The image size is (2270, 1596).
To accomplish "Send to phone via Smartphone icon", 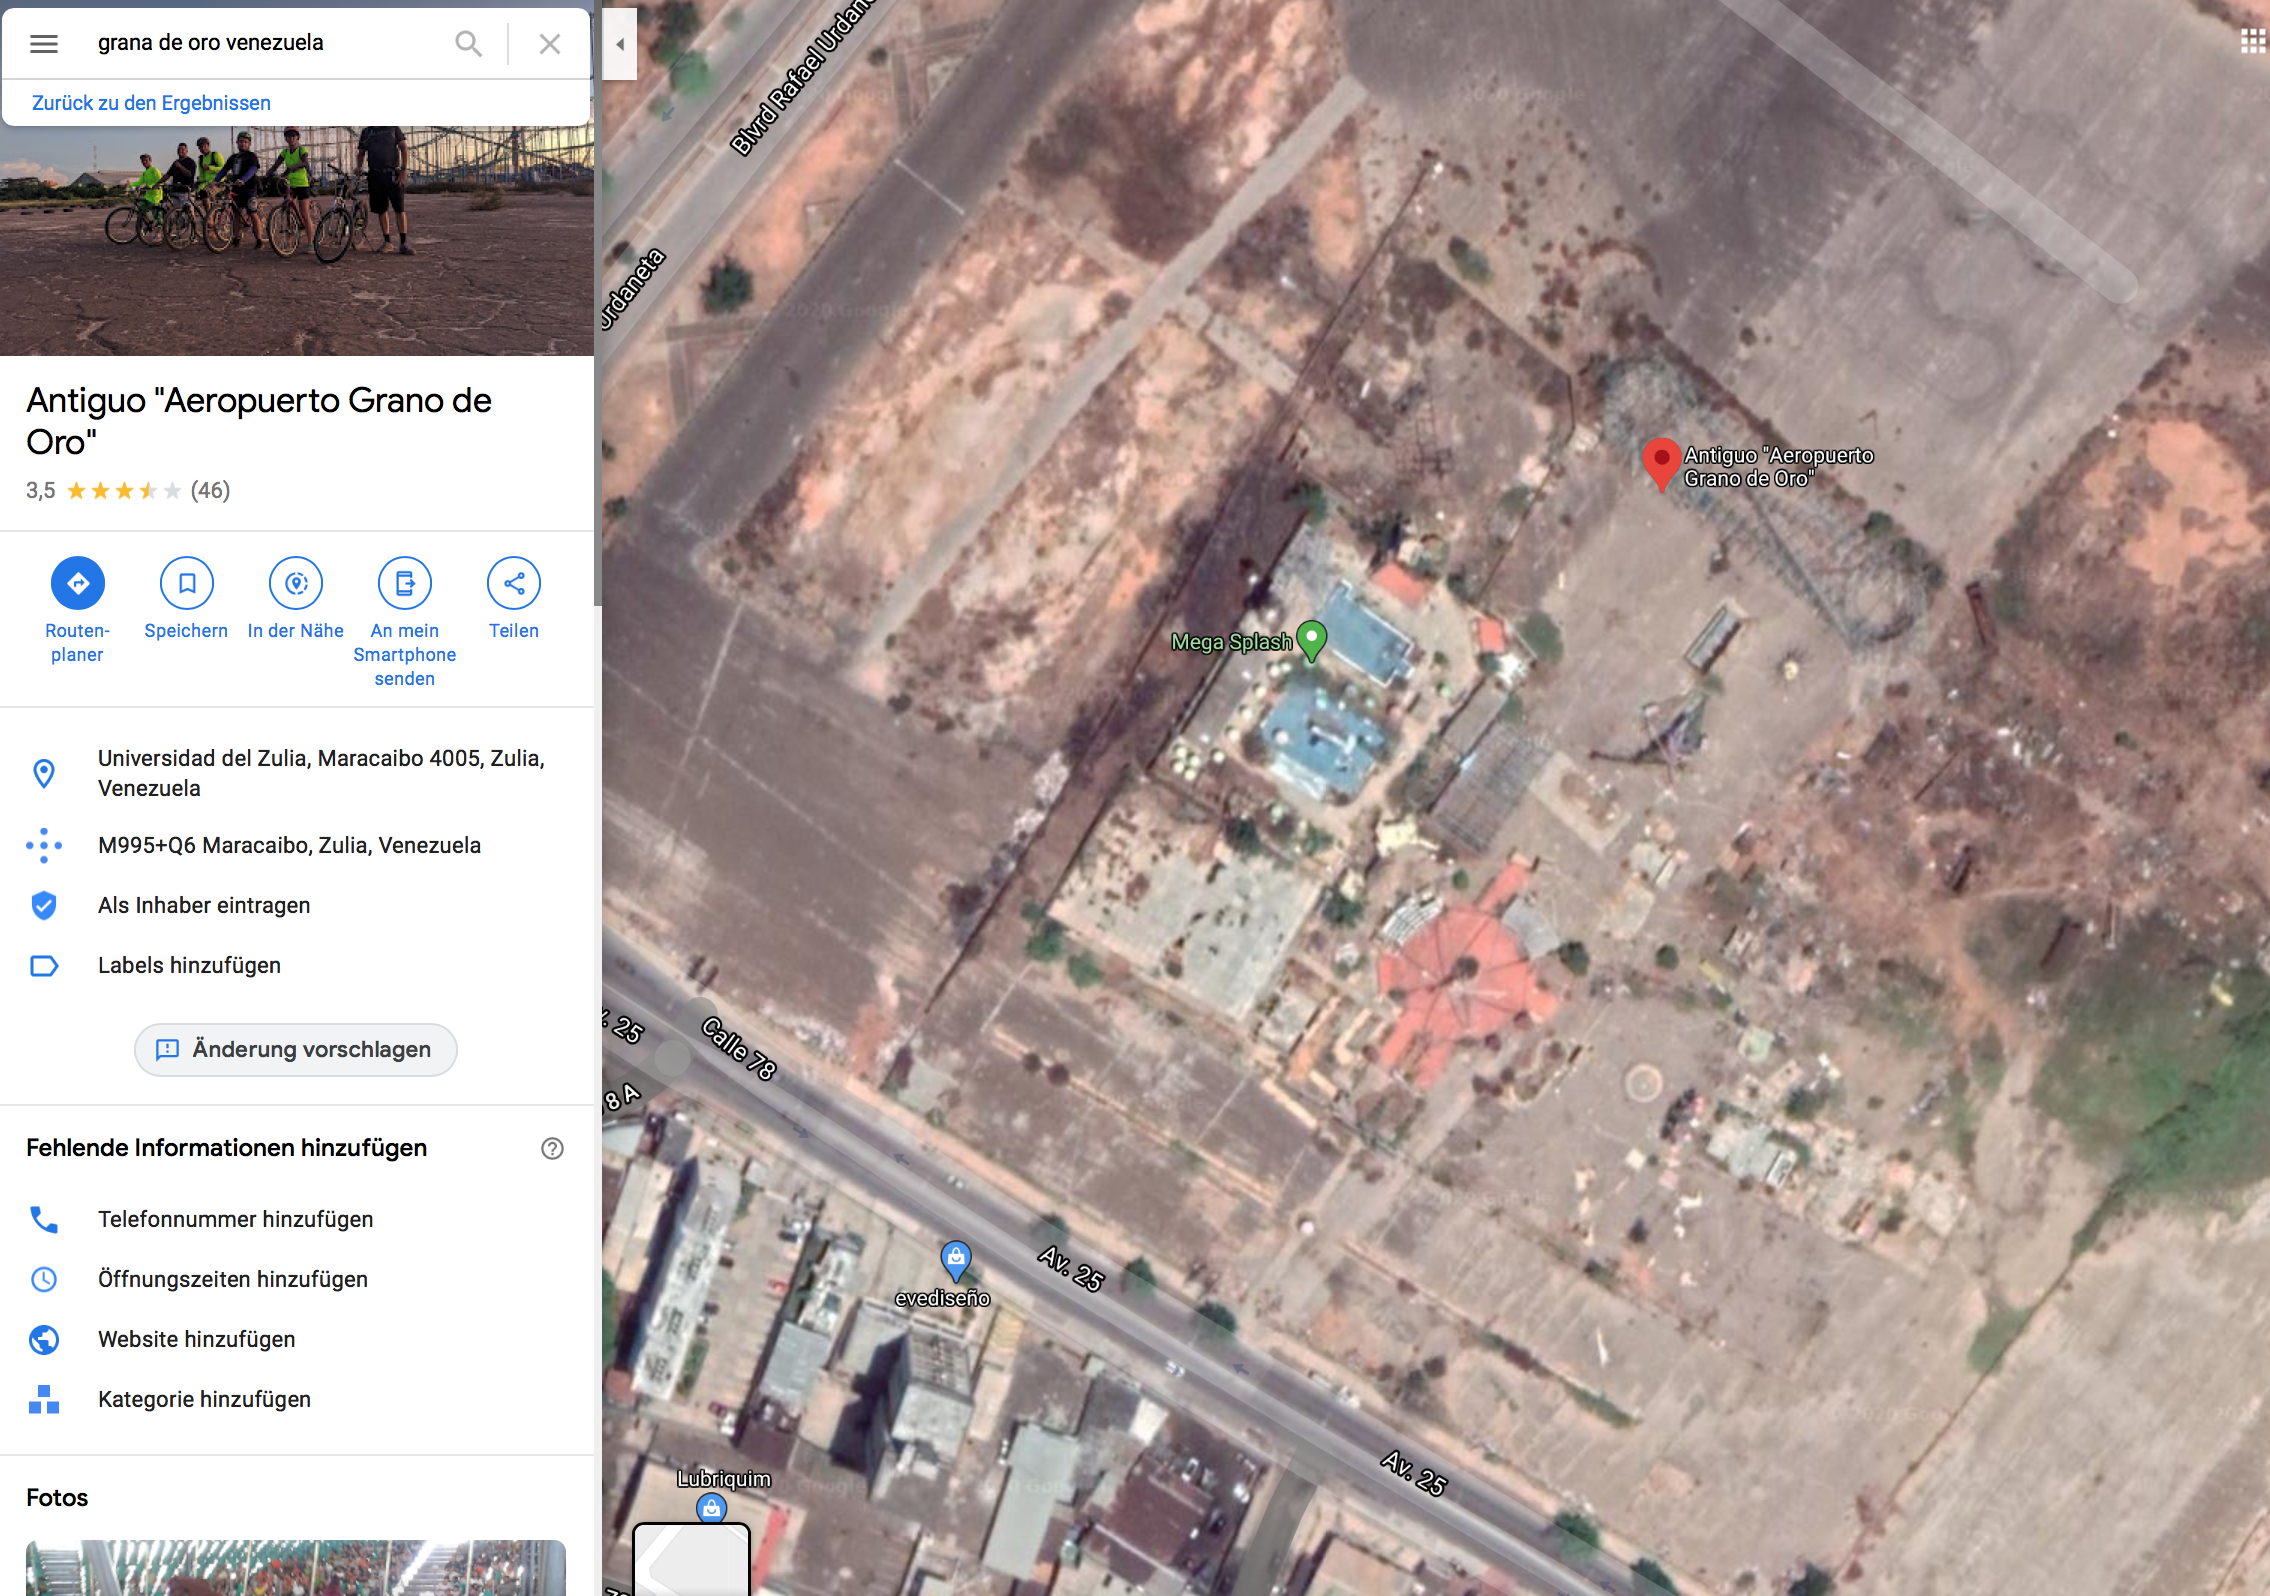I will click(x=405, y=583).
